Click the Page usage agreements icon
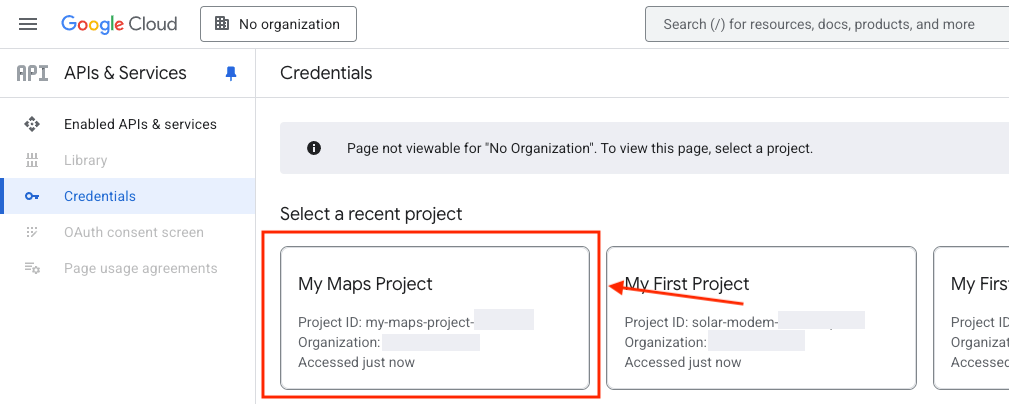 (x=32, y=269)
